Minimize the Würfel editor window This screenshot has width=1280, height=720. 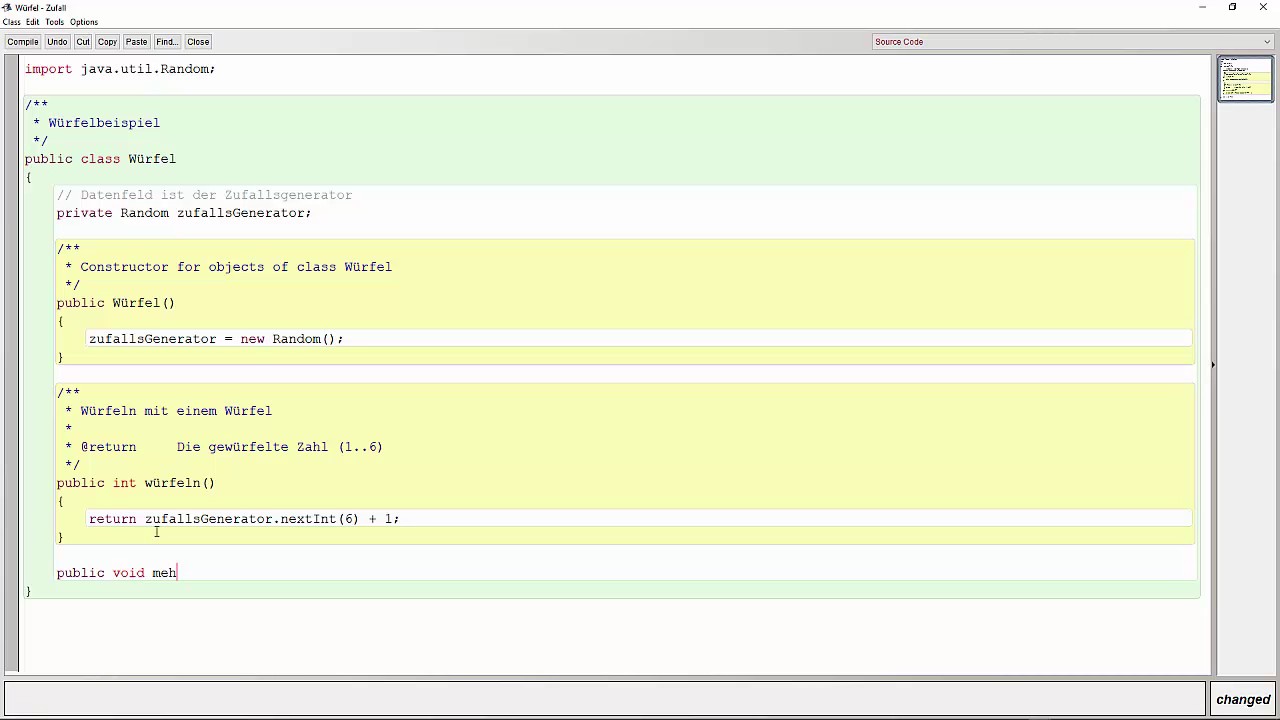(x=1202, y=7)
